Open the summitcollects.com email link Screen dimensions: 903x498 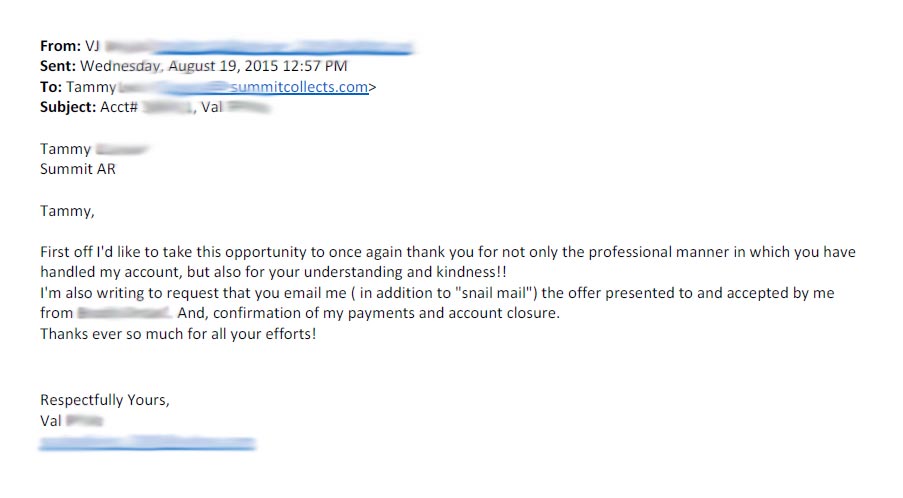coord(299,87)
